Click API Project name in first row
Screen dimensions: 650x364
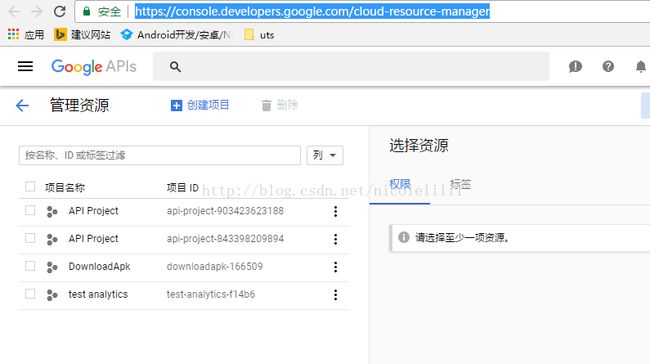point(93,211)
